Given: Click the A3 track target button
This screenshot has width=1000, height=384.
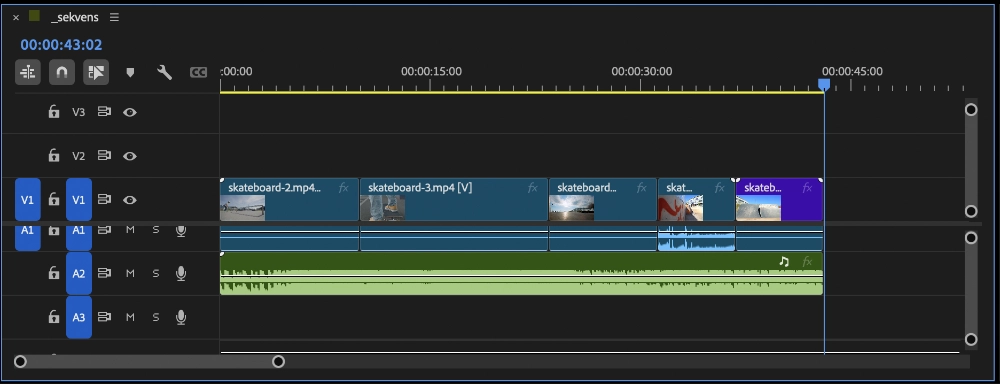Looking at the screenshot, I should coord(78,317).
